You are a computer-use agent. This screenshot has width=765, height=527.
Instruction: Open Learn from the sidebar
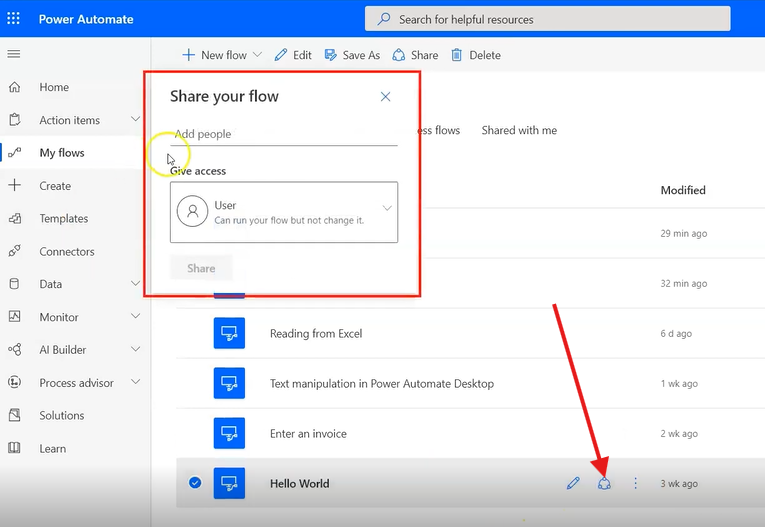pyautogui.click(x=53, y=448)
